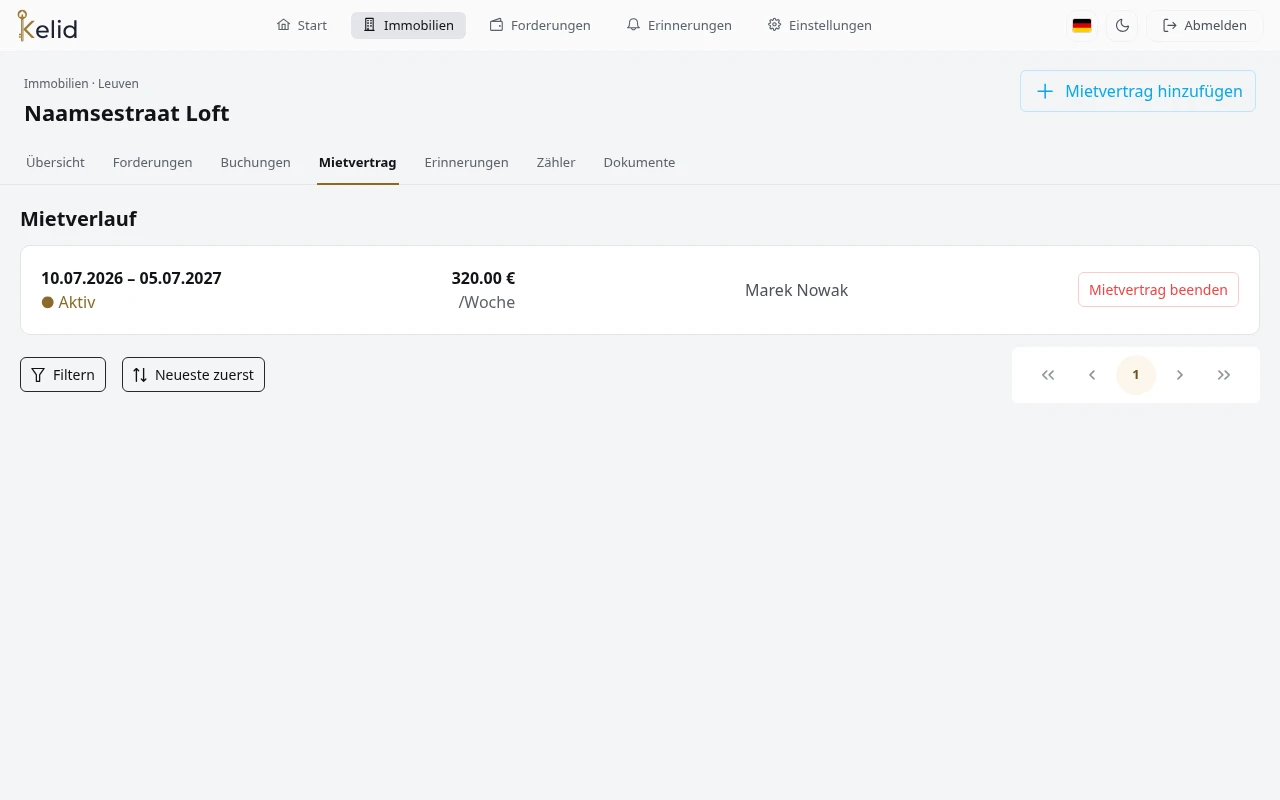Click the Mietverlauf heading
The width and height of the screenshot is (1280, 800).
(x=78, y=218)
